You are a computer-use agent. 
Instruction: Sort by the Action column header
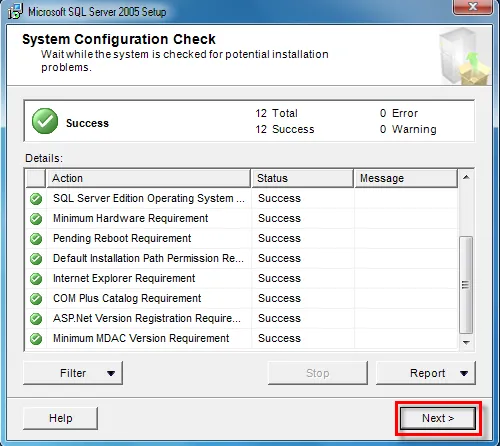pos(148,178)
